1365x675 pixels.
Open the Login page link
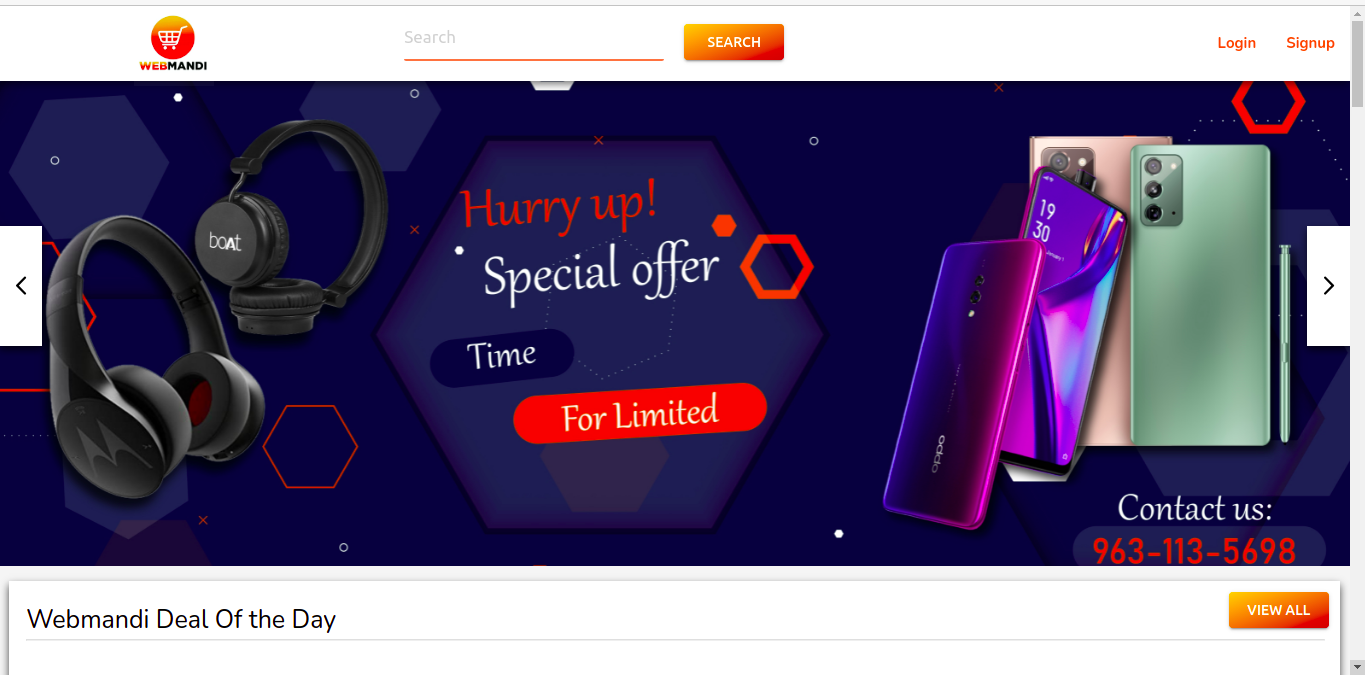coord(1236,43)
